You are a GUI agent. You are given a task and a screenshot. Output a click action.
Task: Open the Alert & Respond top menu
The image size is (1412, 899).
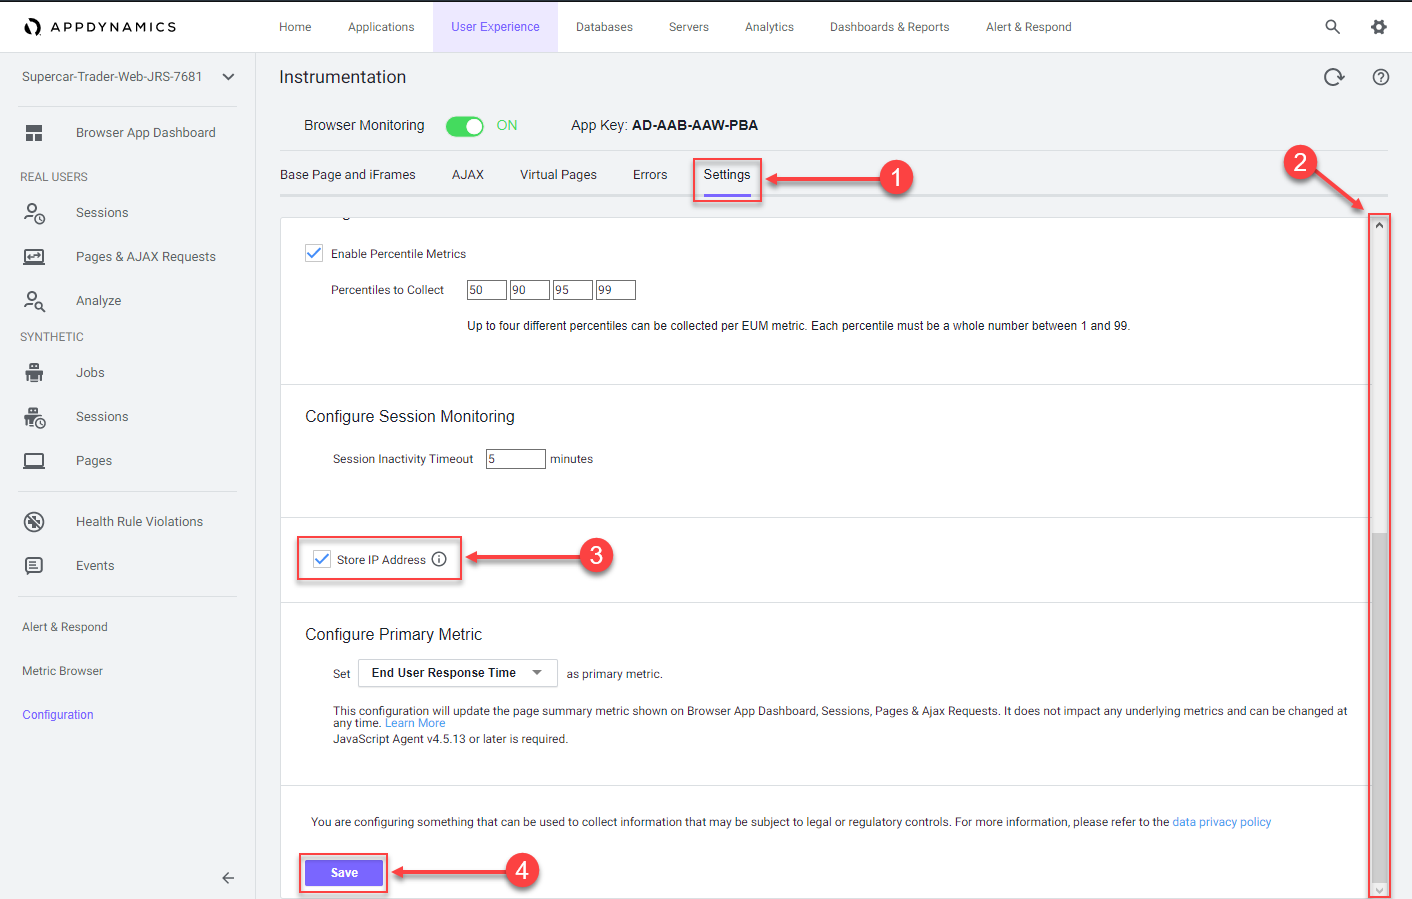click(1029, 27)
